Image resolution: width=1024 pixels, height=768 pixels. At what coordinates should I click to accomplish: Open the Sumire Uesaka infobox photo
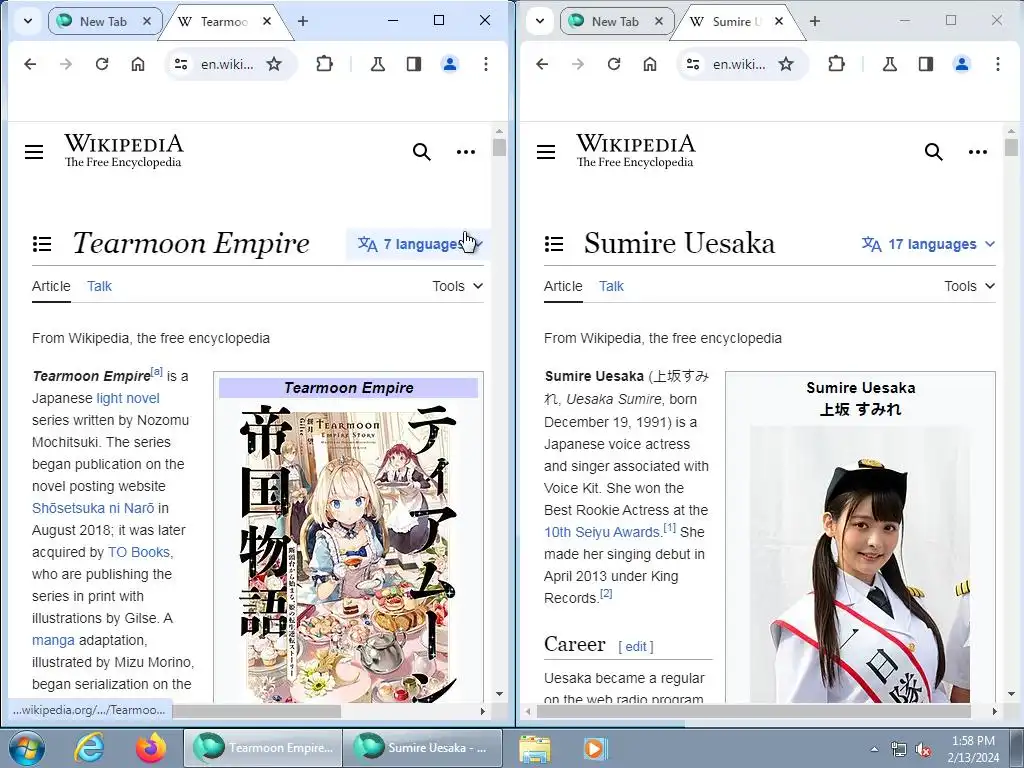pyautogui.click(x=860, y=564)
